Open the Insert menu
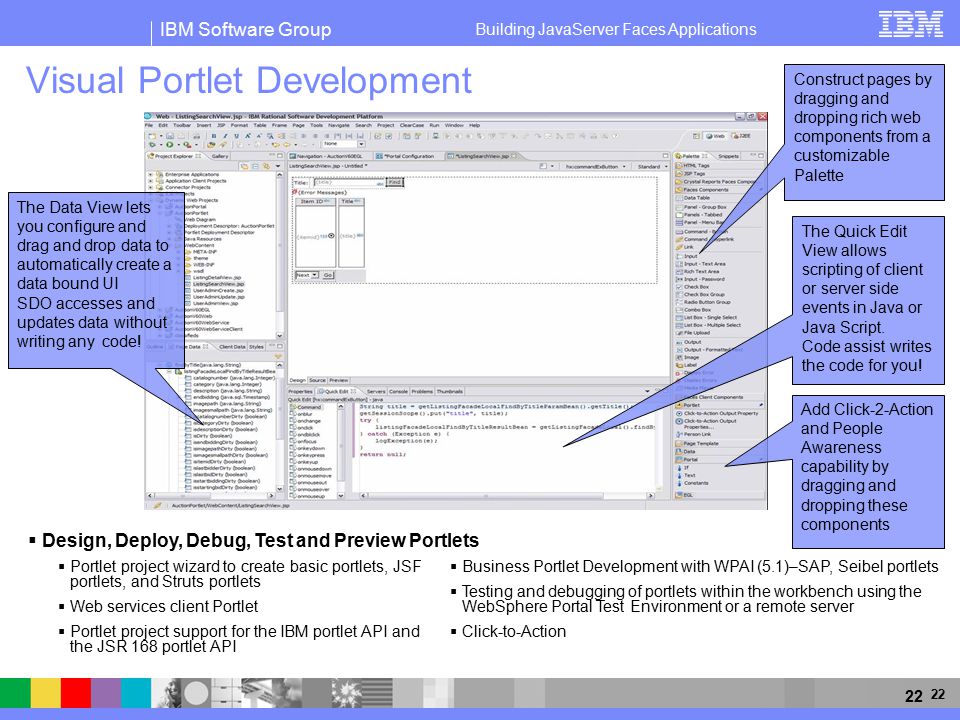The width and height of the screenshot is (960, 720). 204,125
